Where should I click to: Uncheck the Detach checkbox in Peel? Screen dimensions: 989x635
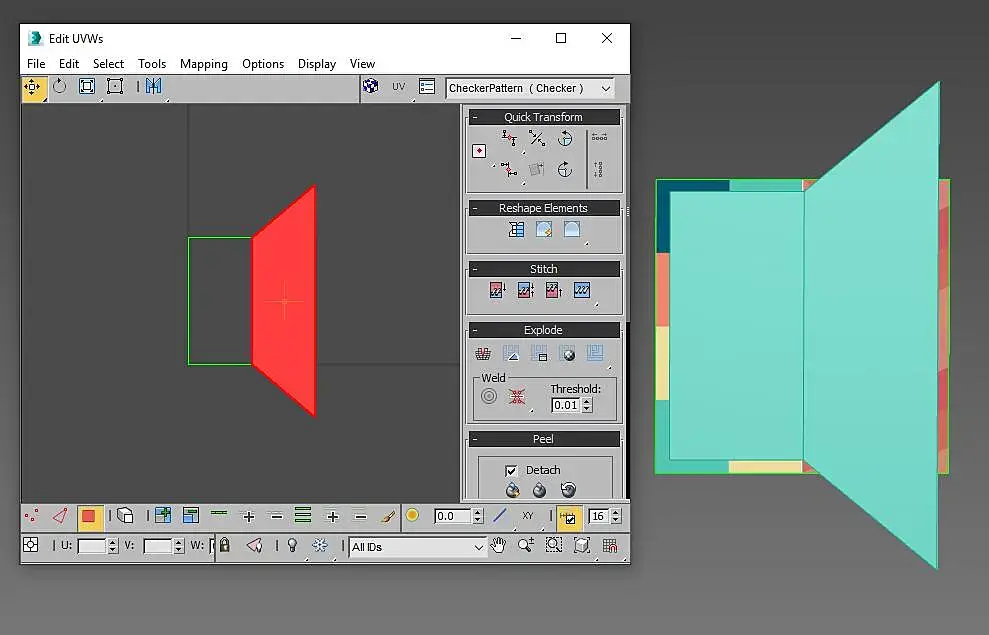[511, 470]
